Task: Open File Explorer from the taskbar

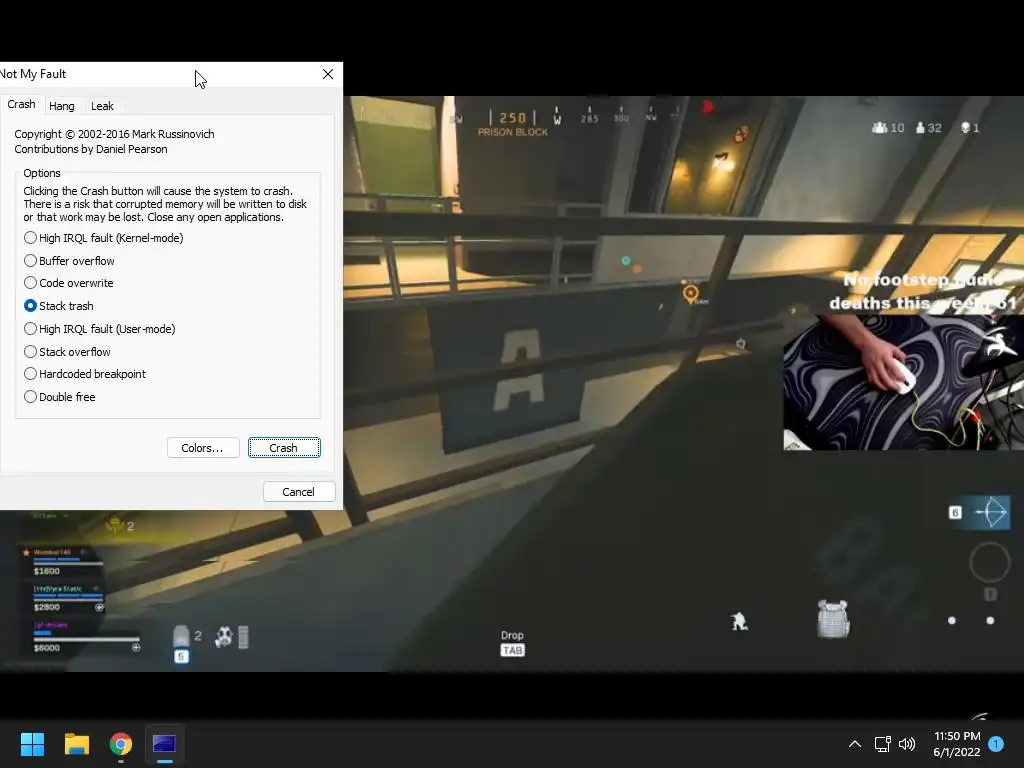Action: pos(76,744)
